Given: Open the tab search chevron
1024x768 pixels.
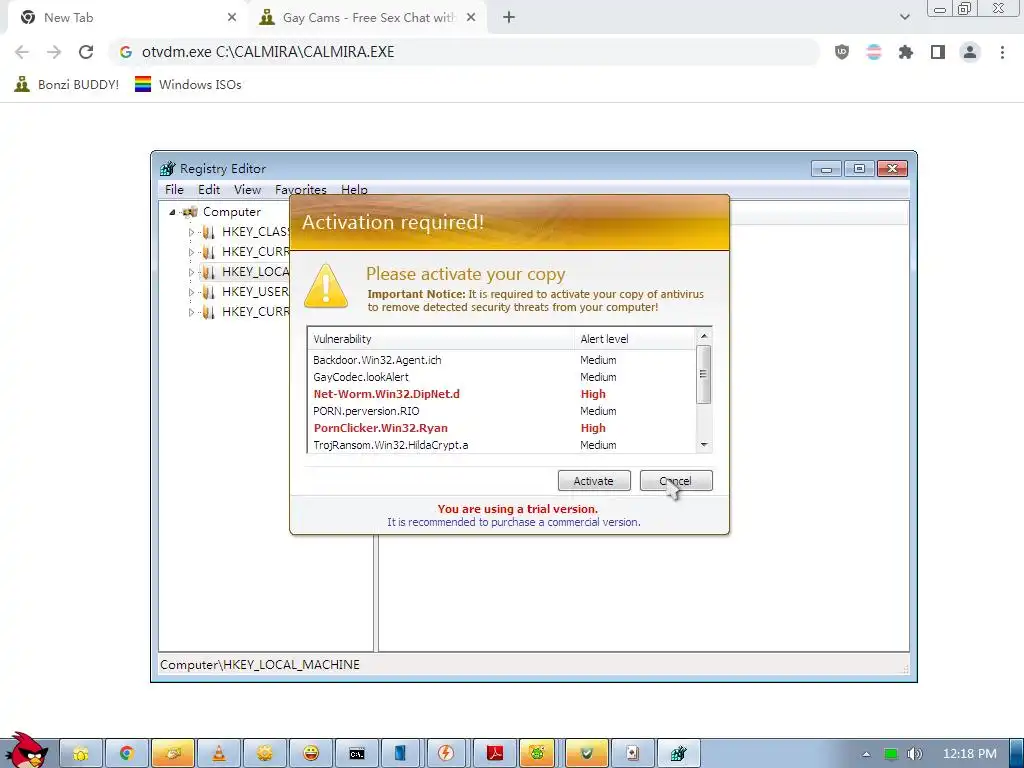Looking at the screenshot, I should point(904,17).
